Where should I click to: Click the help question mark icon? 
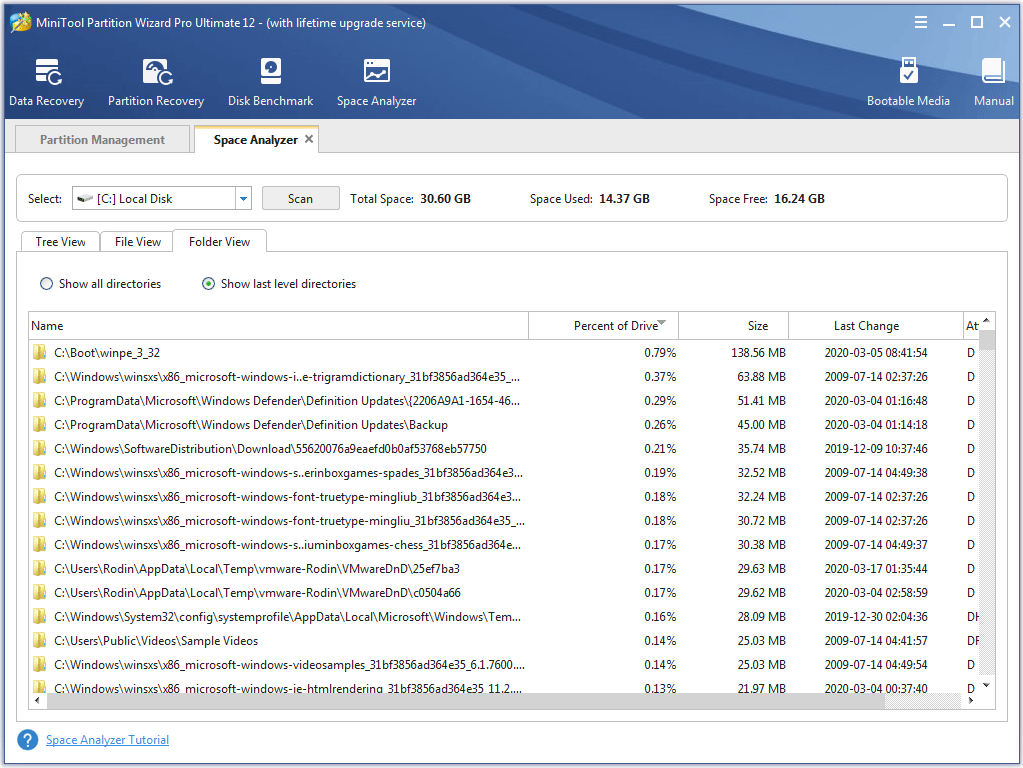(x=27, y=739)
